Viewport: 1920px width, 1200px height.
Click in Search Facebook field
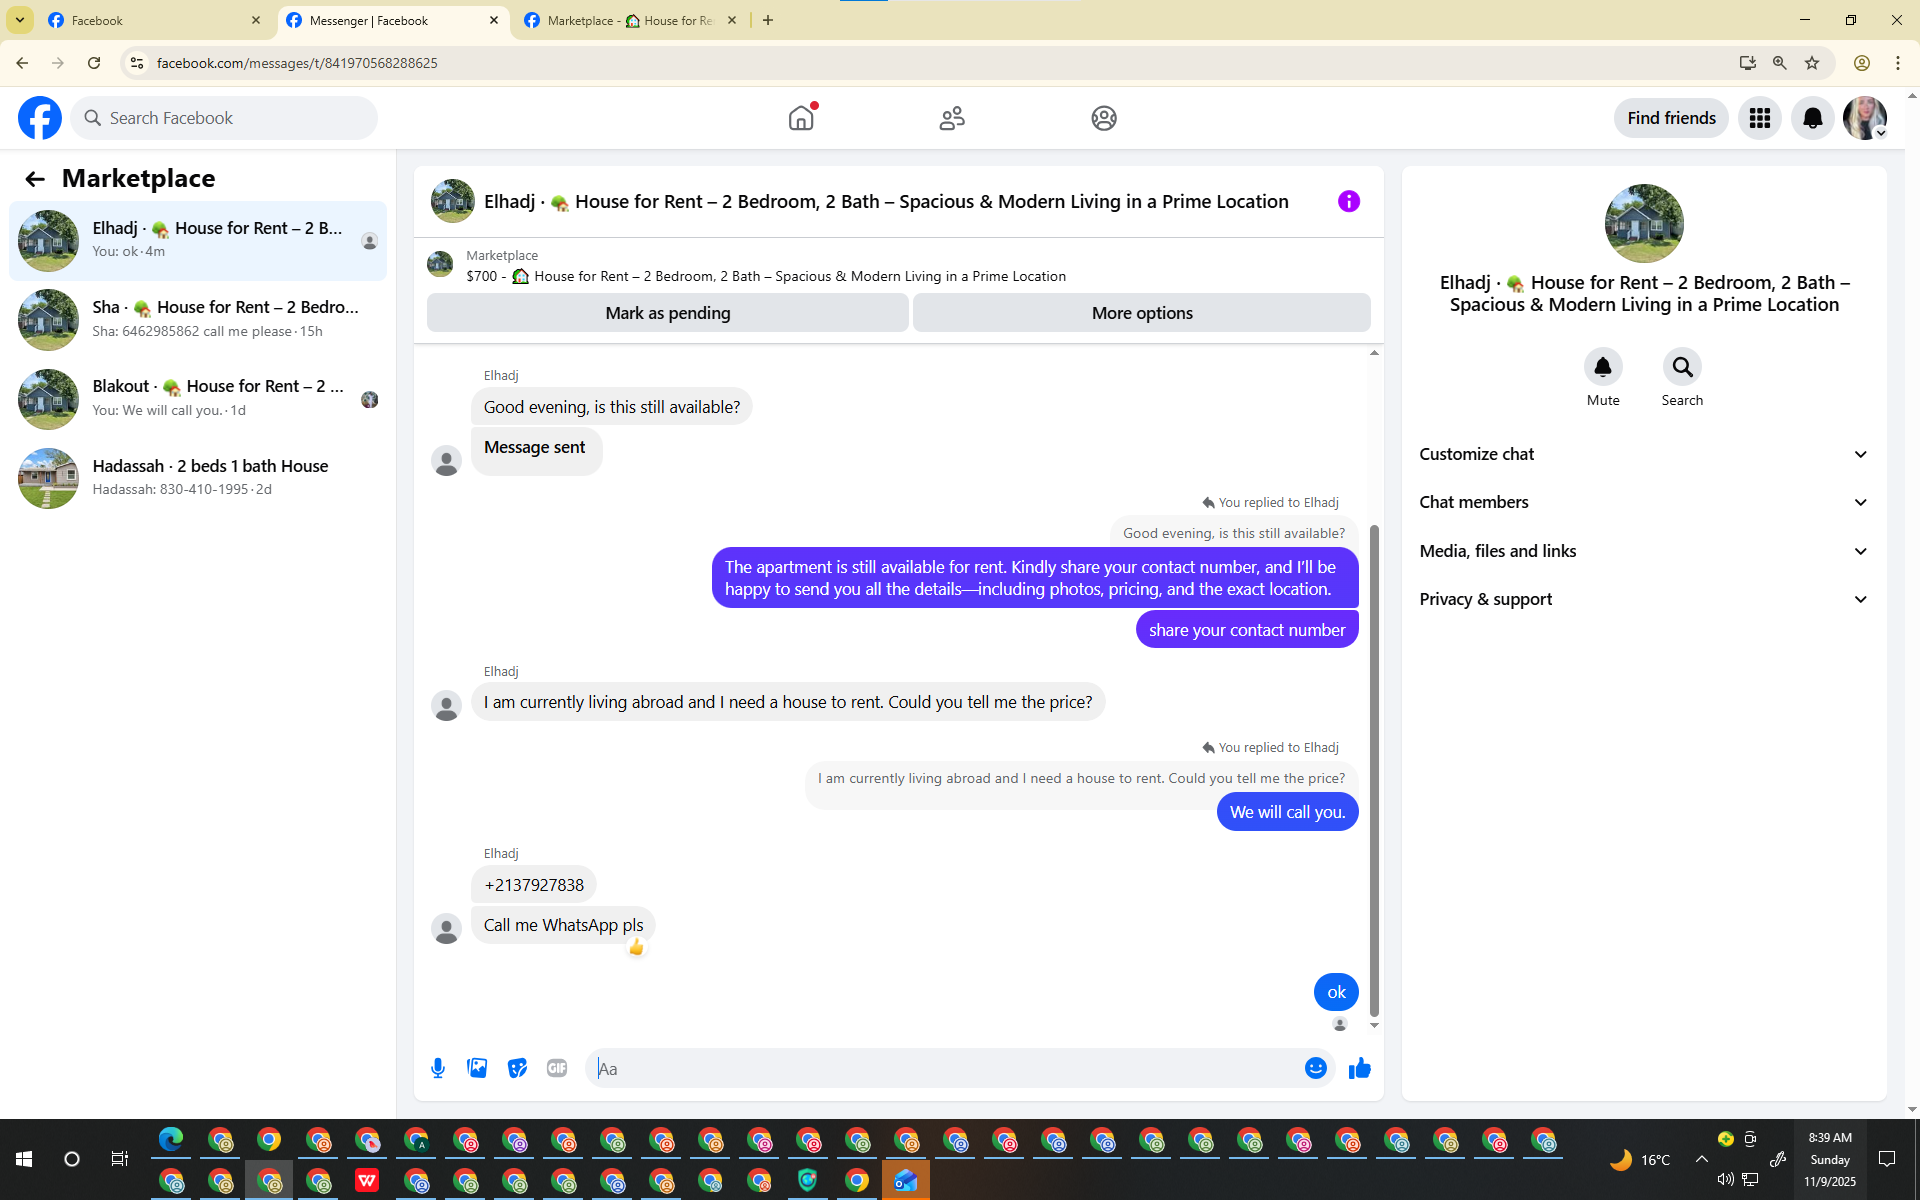pyautogui.click(x=224, y=118)
